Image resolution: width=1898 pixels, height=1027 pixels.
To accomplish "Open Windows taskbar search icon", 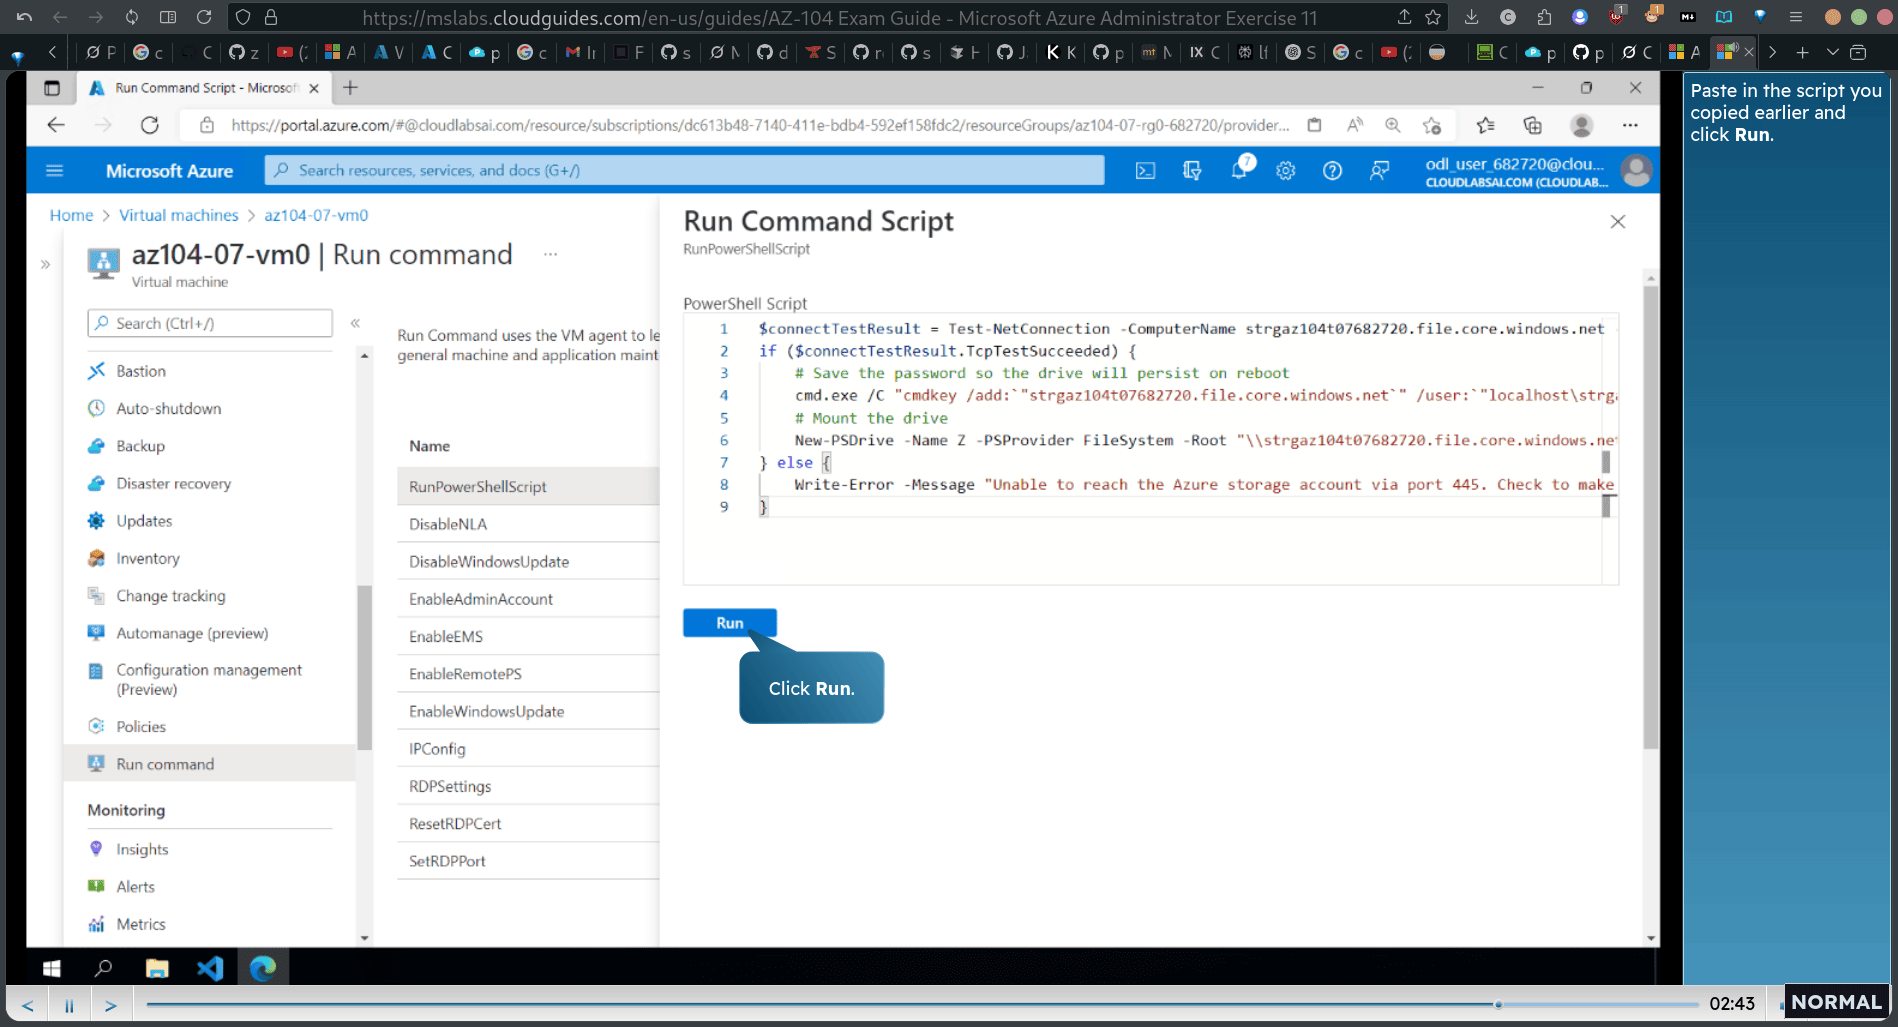I will pyautogui.click(x=103, y=968).
